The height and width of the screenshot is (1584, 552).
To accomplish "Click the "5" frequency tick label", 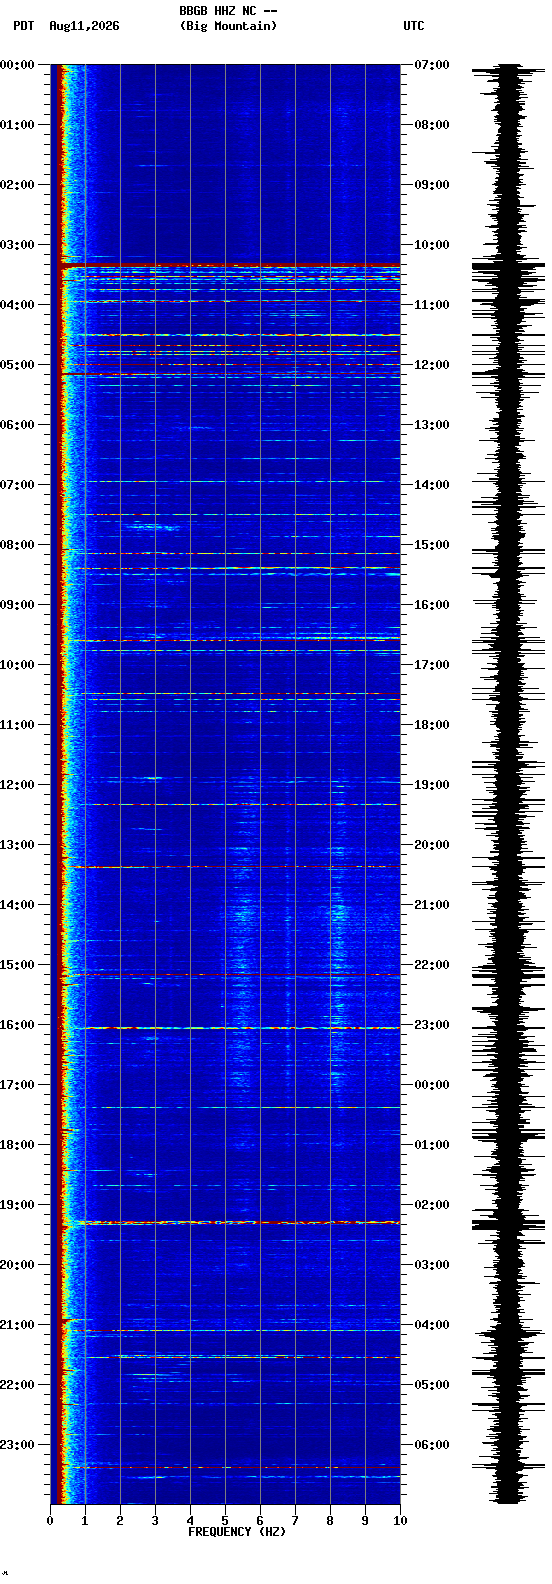I will [225, 1521].
